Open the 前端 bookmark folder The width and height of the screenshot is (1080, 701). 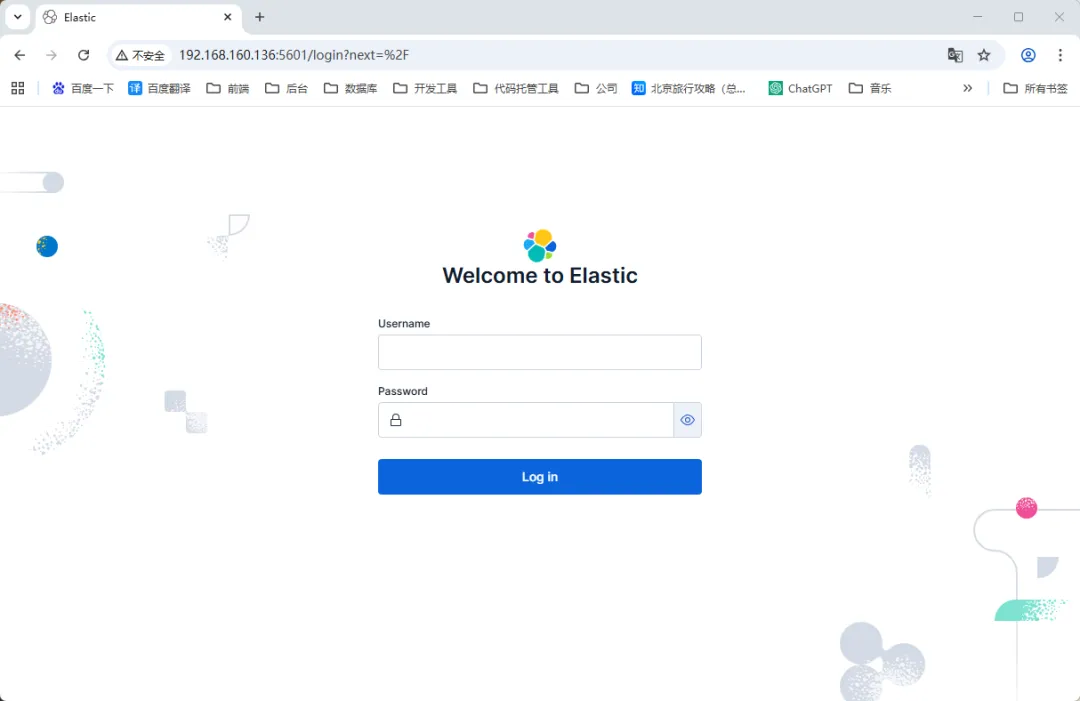coord(228,88)
